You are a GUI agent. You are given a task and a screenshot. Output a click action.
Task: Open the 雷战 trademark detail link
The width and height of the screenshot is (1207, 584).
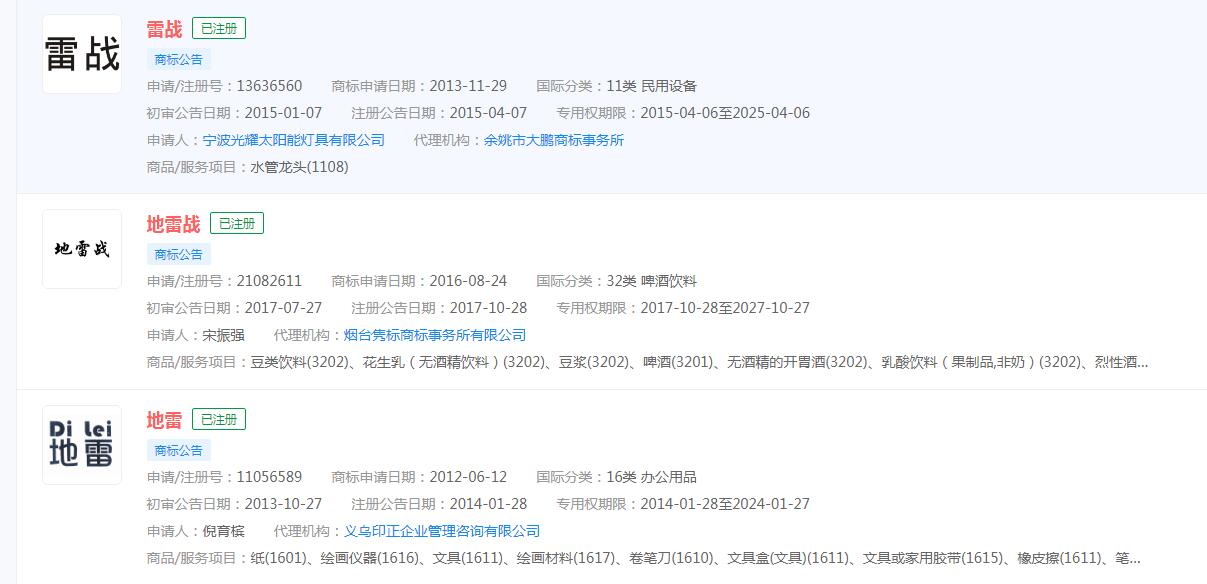[164, 28]
